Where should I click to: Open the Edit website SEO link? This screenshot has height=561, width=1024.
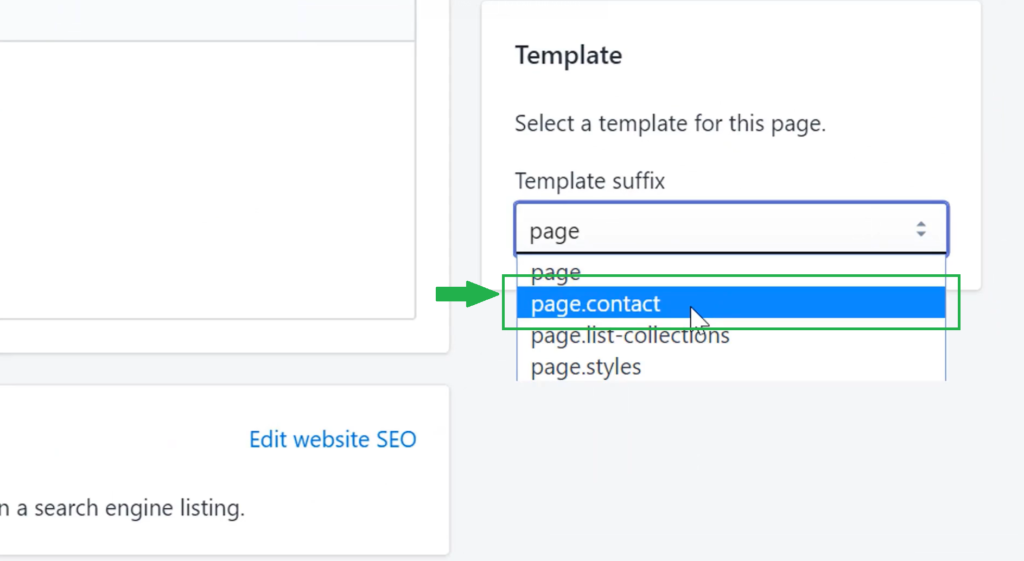tap(332, 440)
